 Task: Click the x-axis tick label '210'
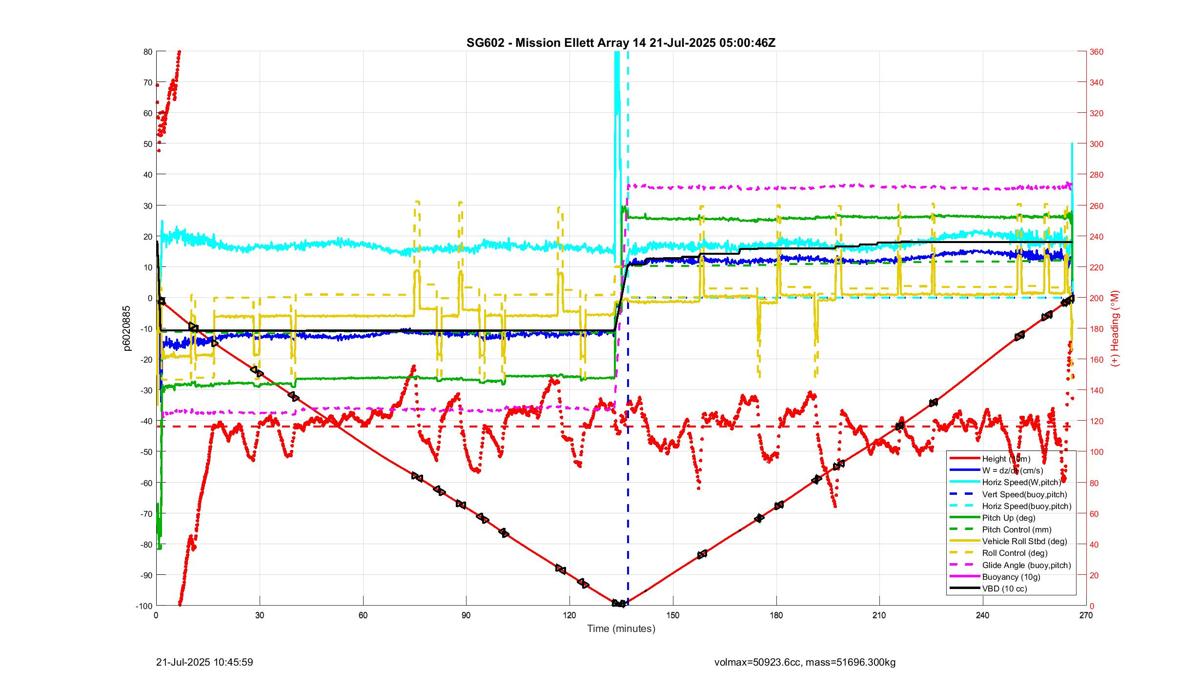point(879,616)
